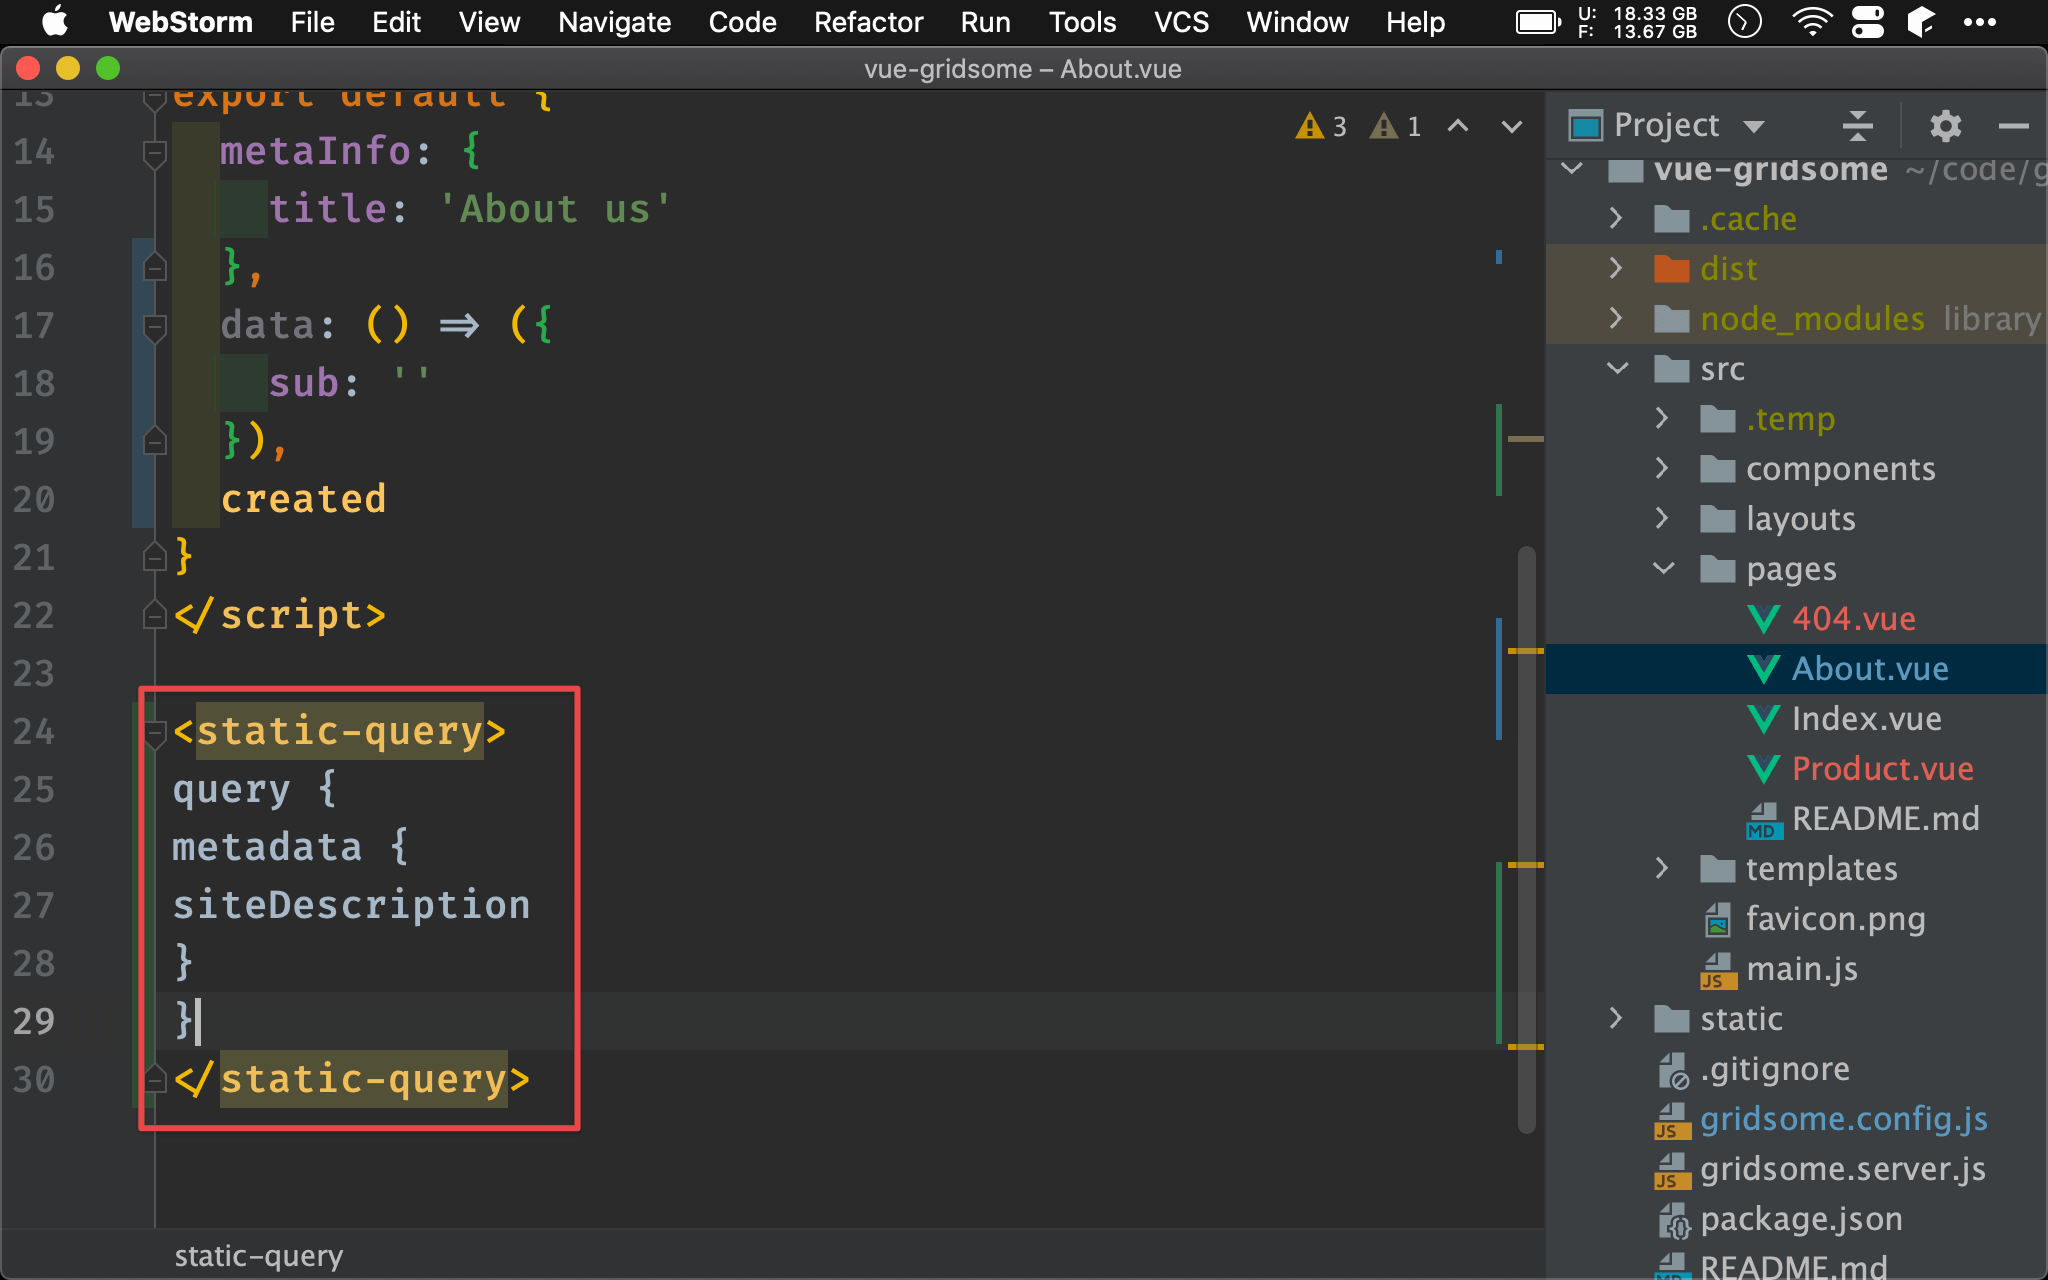Screen dimensions: 2048x1280
Task: Toggle fold marker on static-query line 24
Action: (x=154, y=733)
